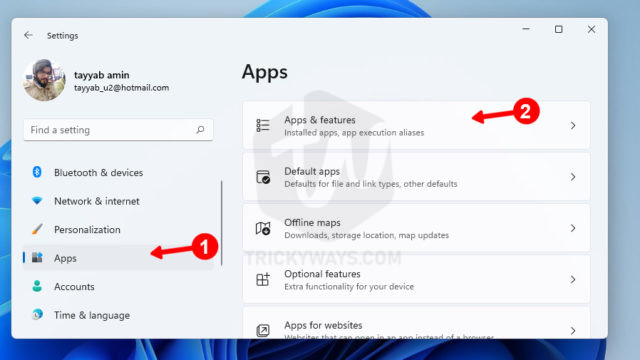Open Apps for websites

tap(416, 323)
